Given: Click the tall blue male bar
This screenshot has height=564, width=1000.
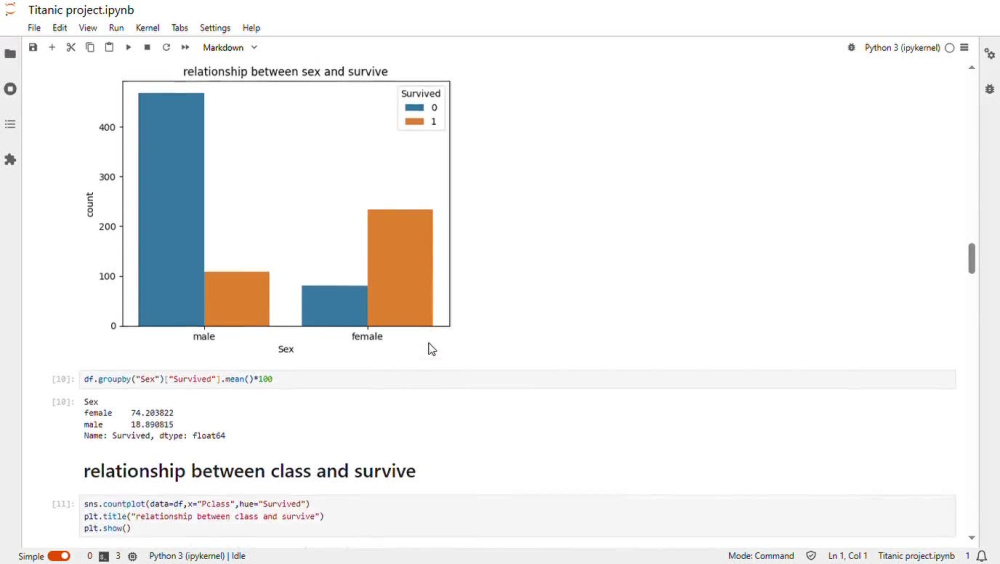Looking at the screenshot, I should point(171,209).
